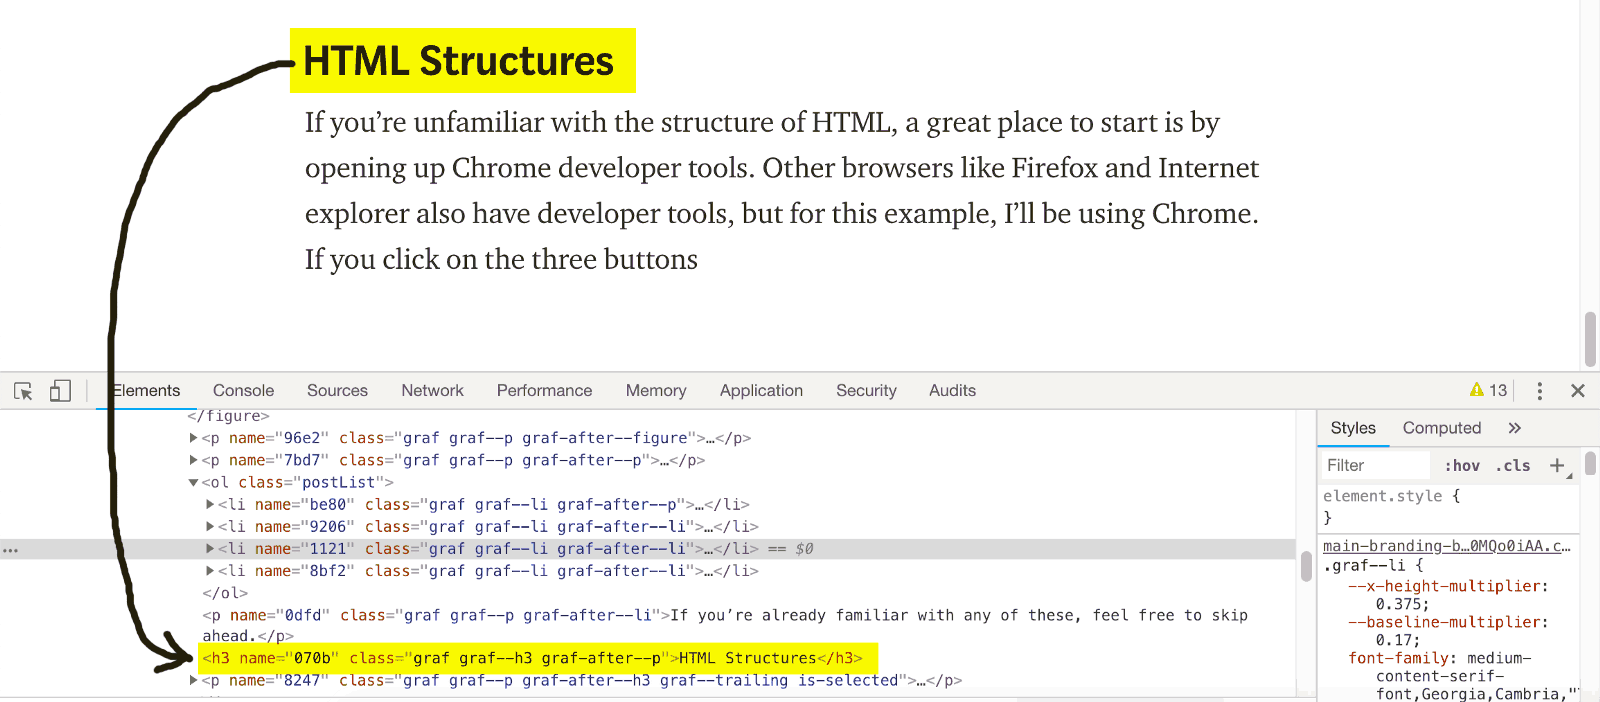Viewport: 1600px width, 702px height.
Task: Collapse the ol postList node
Action: tap(193, 482)
